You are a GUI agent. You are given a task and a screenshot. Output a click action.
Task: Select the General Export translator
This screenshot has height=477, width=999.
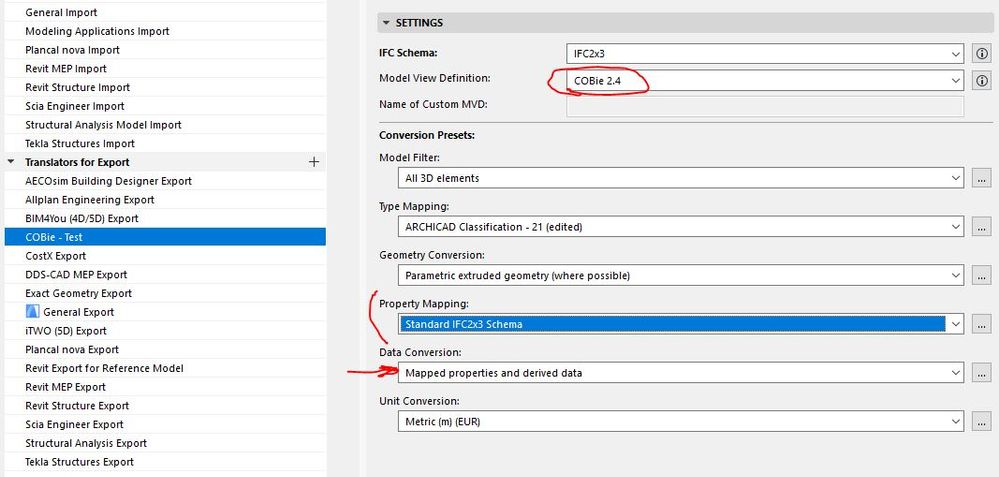[x=78, y=312]
